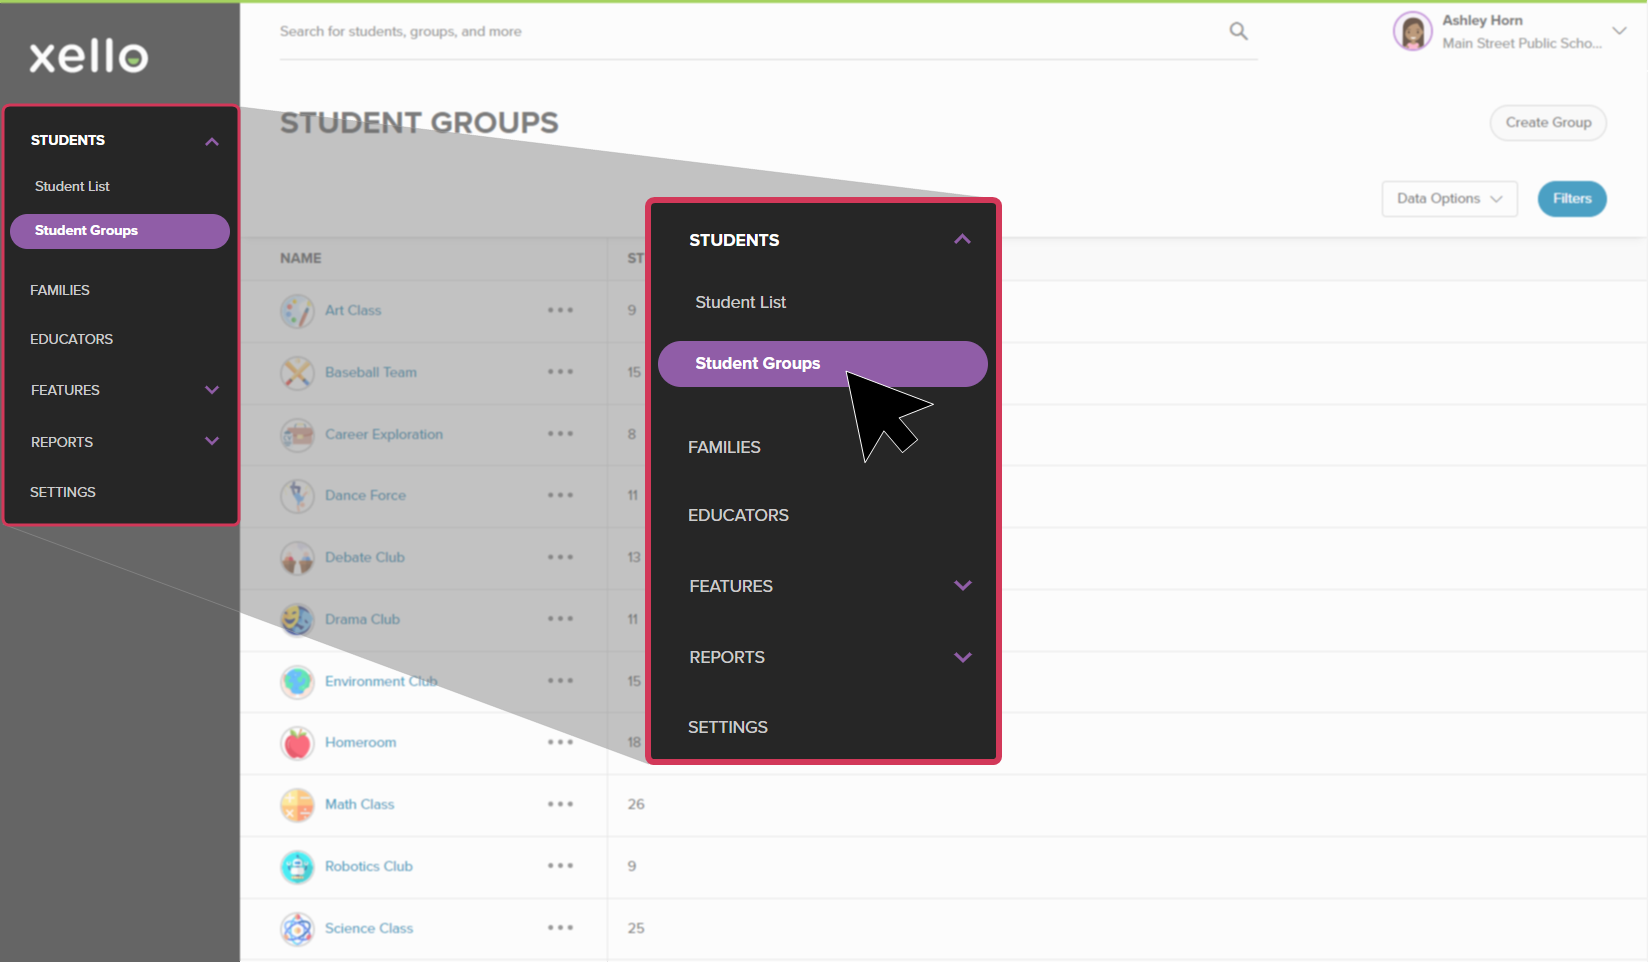This screenshot has width=1648, height=962.
Task: Open more options for Robotics Club
Action: tap(560, 866)
